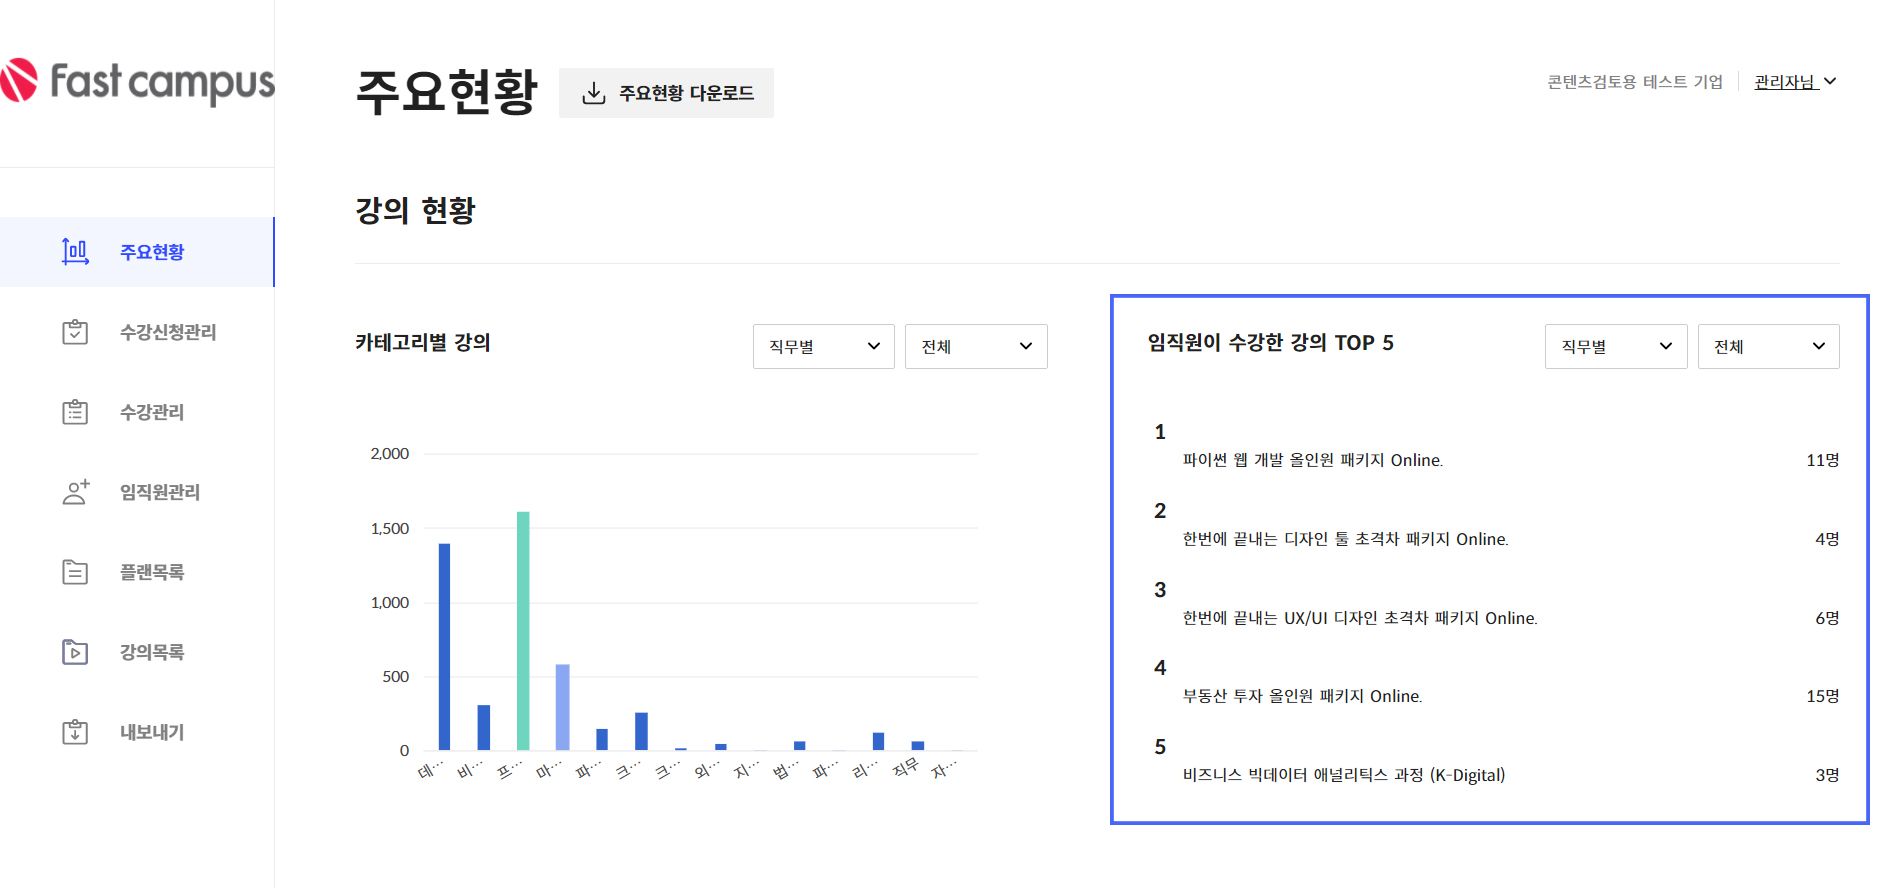Viewport: 1878px width, 888px height.
Task: Open 직무별 dropdown for 카테고리별 강의
Action: point(823,346)
